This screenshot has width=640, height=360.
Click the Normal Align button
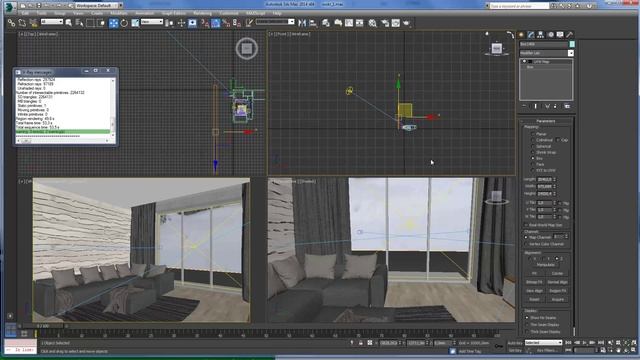[x=558, y=282]
